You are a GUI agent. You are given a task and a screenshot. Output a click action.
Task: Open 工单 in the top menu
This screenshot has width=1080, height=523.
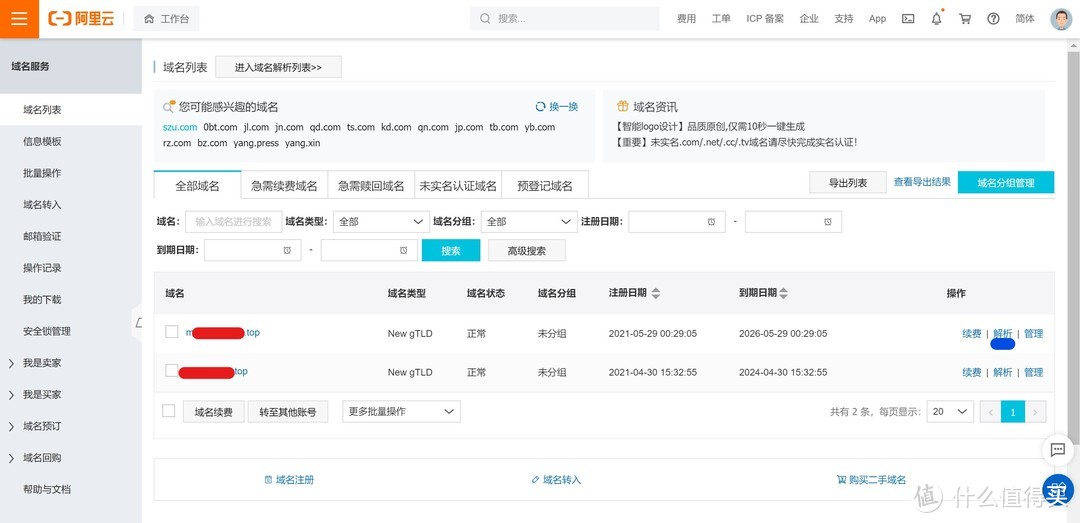721,19
